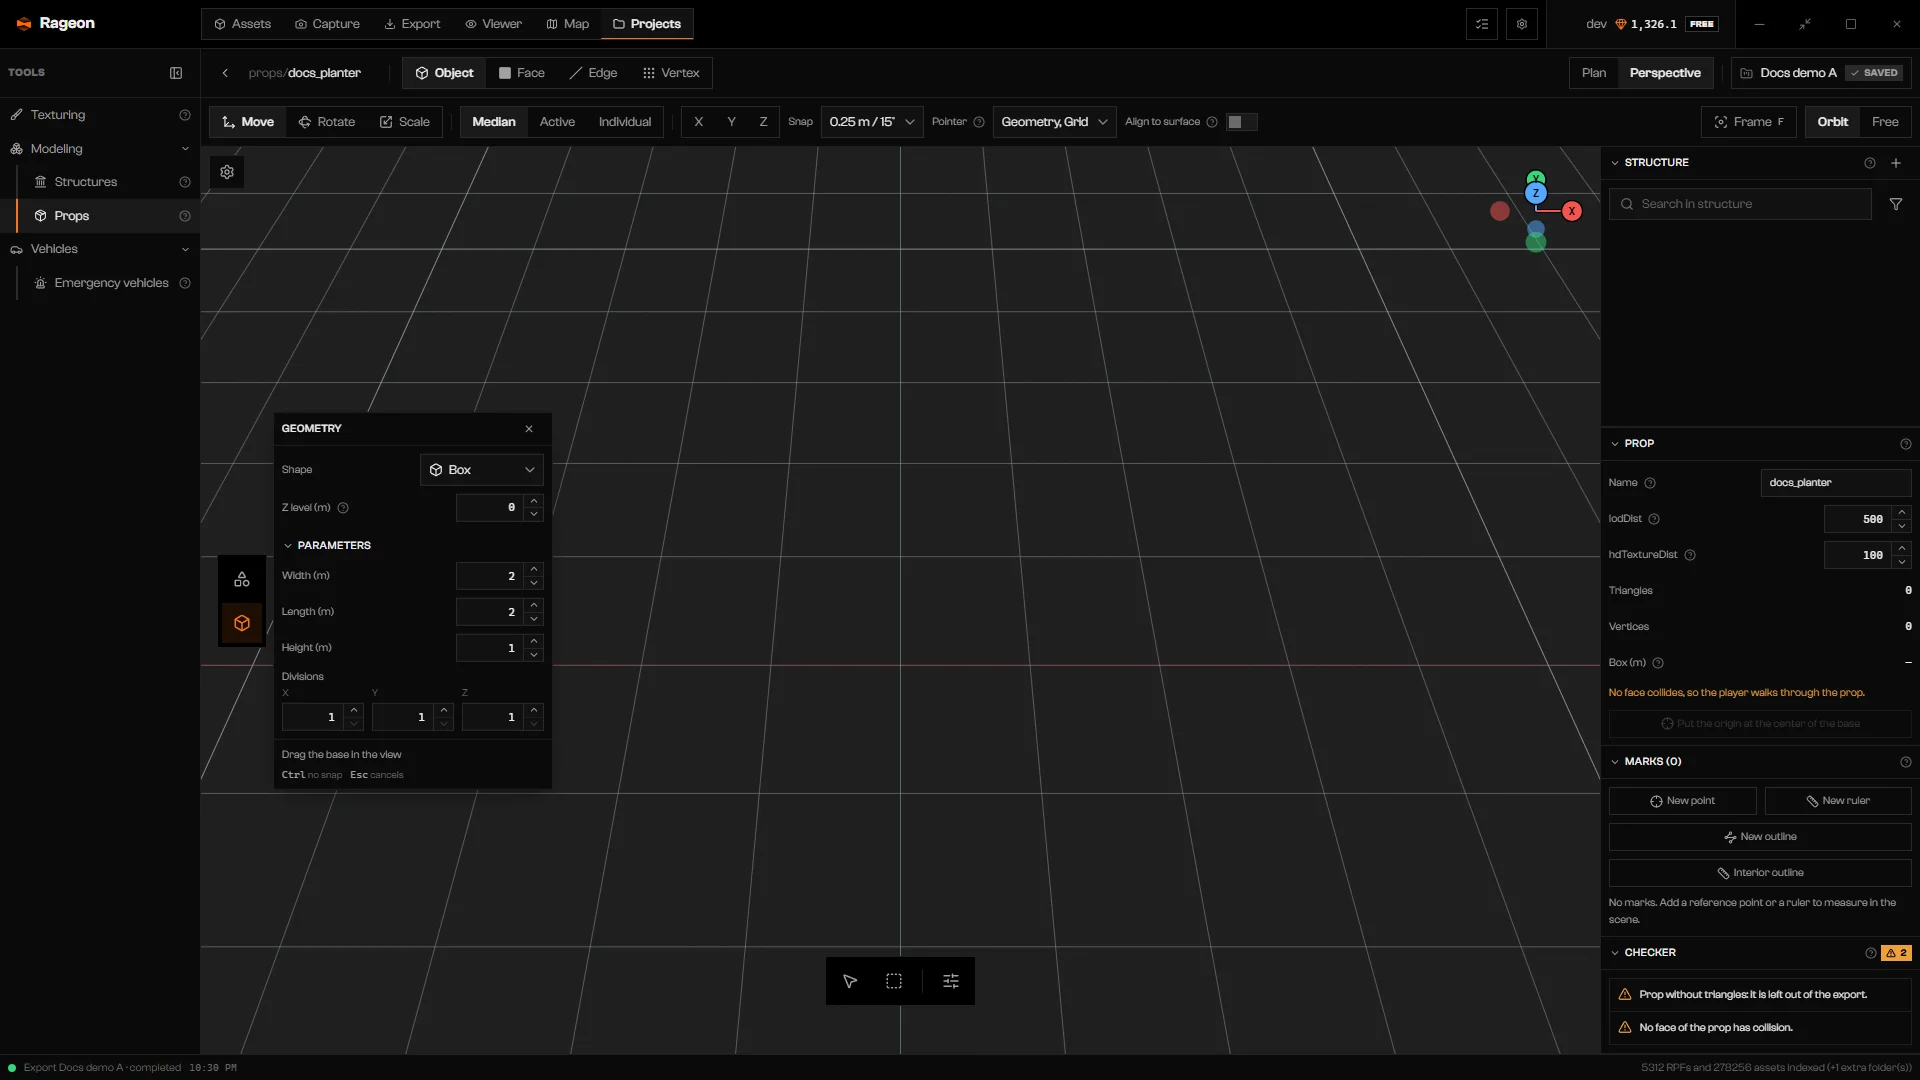Toggle Align to surface switch

coord(1241,122)
